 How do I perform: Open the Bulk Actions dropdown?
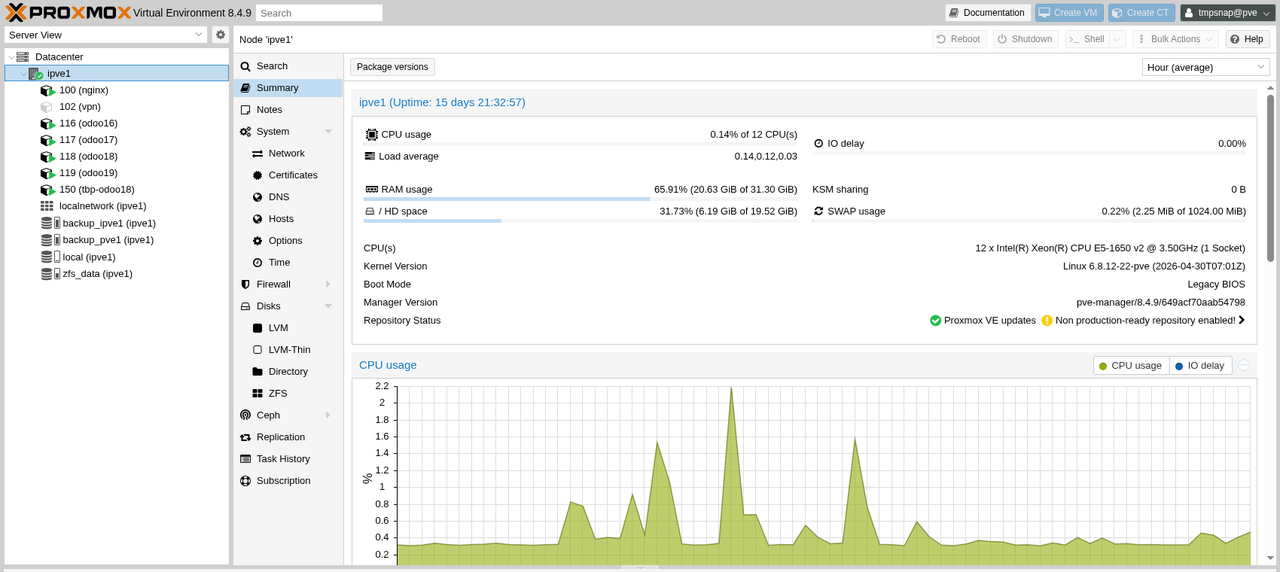[1175, 39]
